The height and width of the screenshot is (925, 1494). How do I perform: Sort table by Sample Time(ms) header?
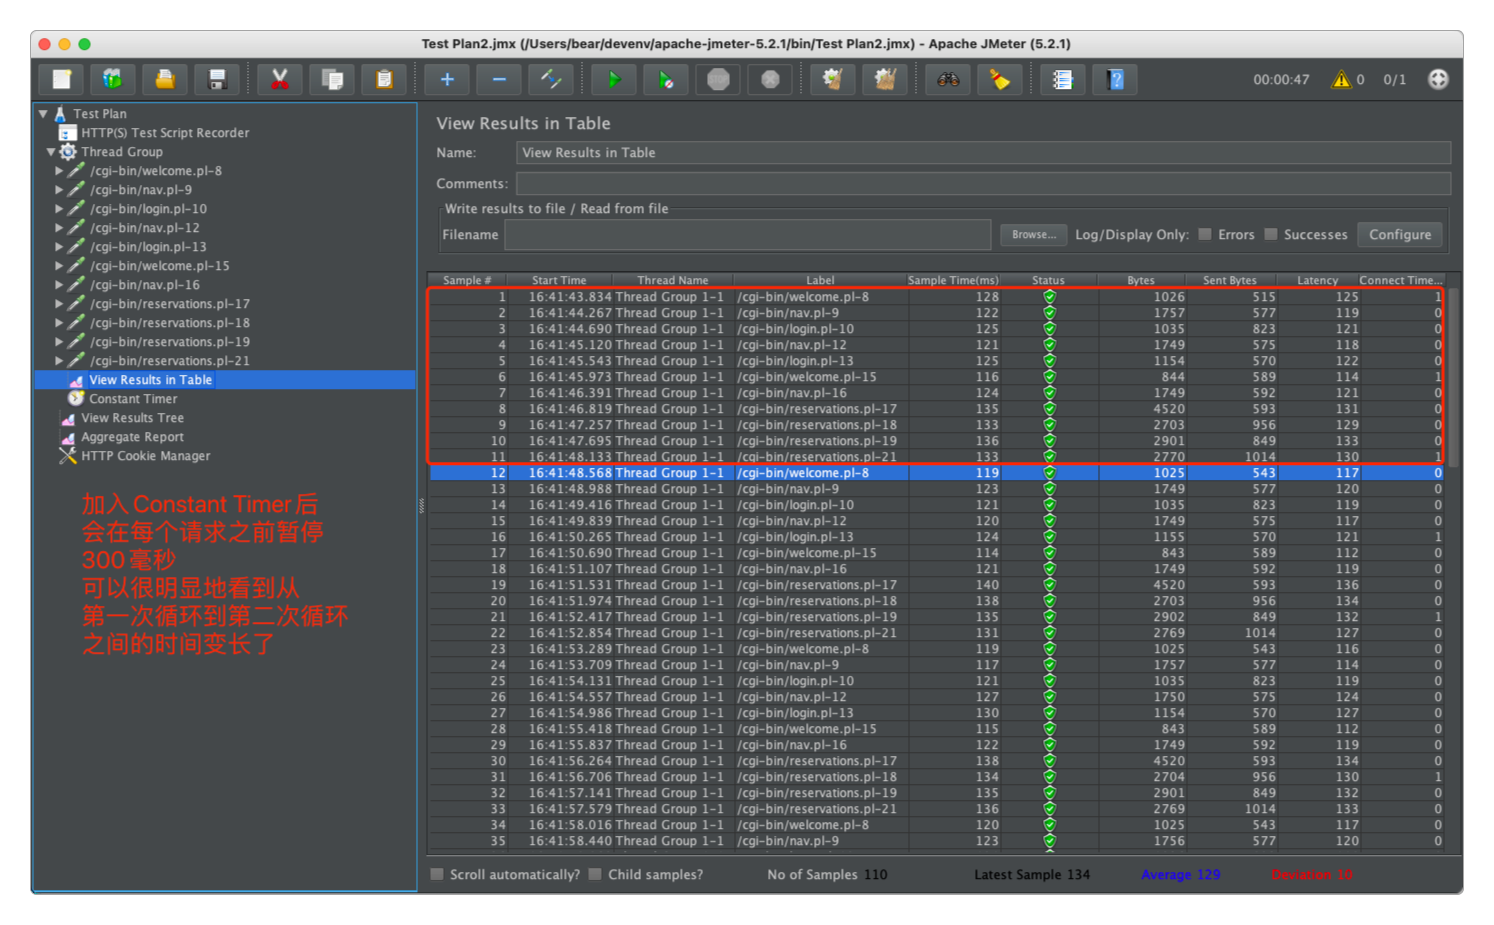coord(953,280)
